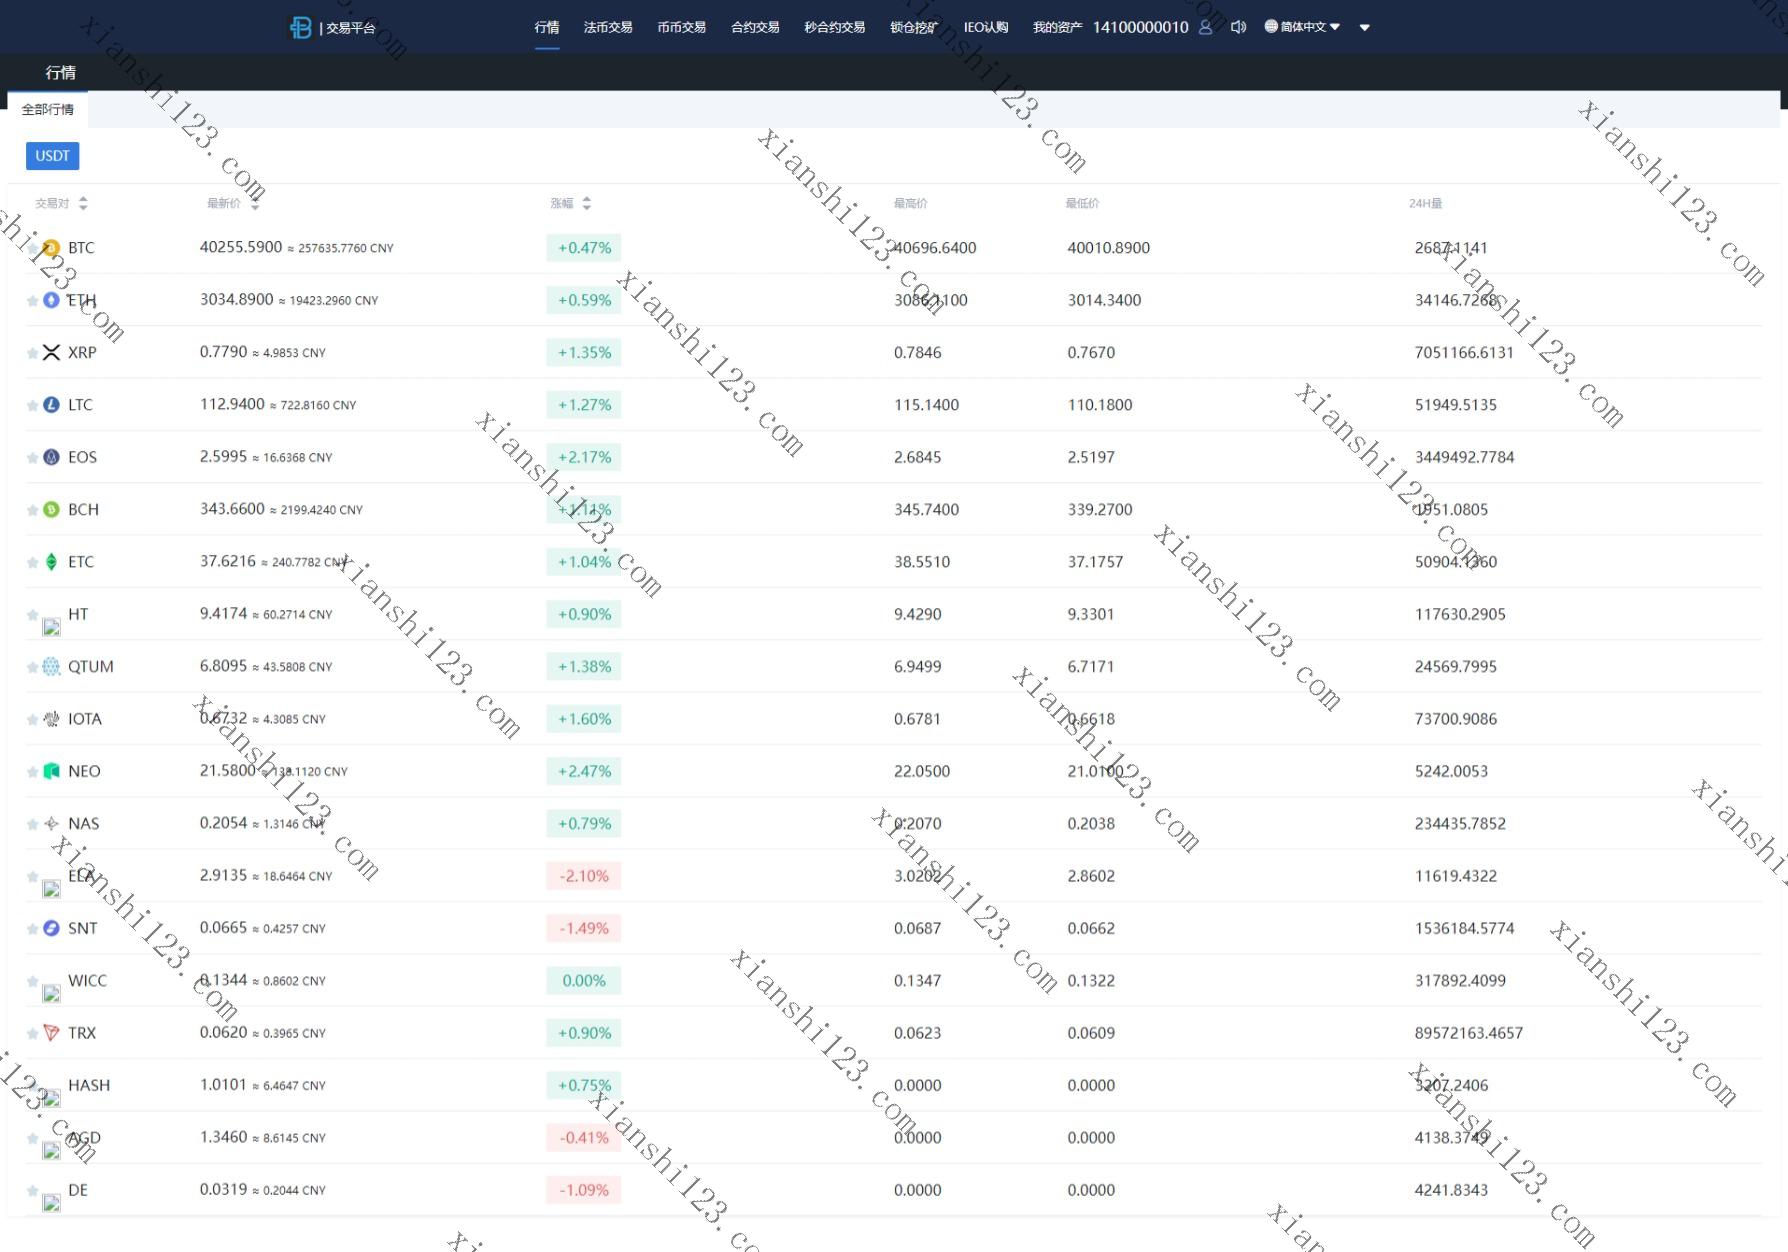
Task: Click the HASH pair name
Action: pos(89,1085)
